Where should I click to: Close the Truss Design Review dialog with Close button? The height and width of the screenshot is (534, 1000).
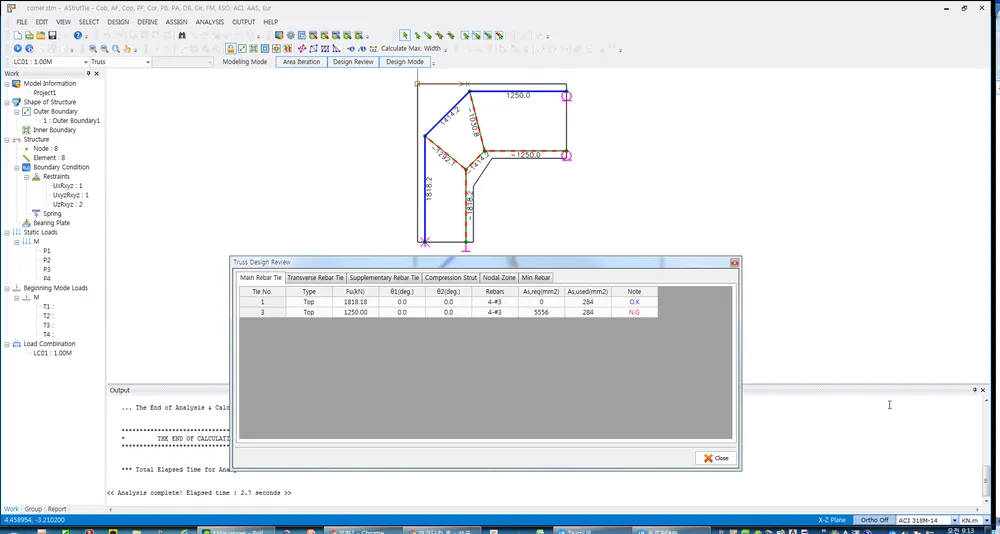[716, 458]
